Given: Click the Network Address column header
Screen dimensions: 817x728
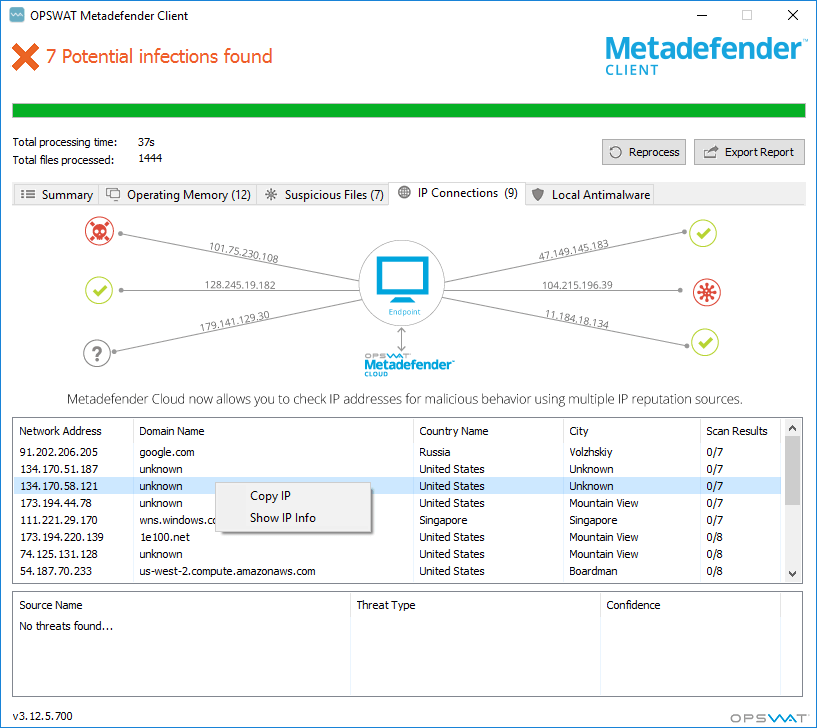Looking at the screenshot, I should (73, 431).
